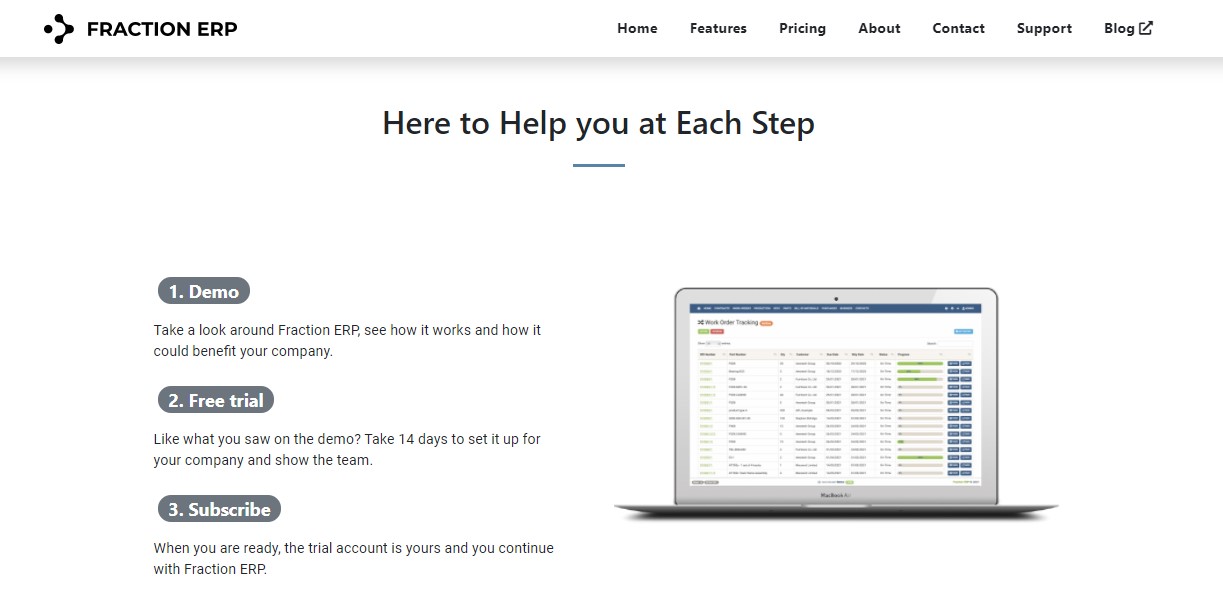Switch to the Features menu item
This screenshot has height=608, width=1223.
click(x=718, y=28)
